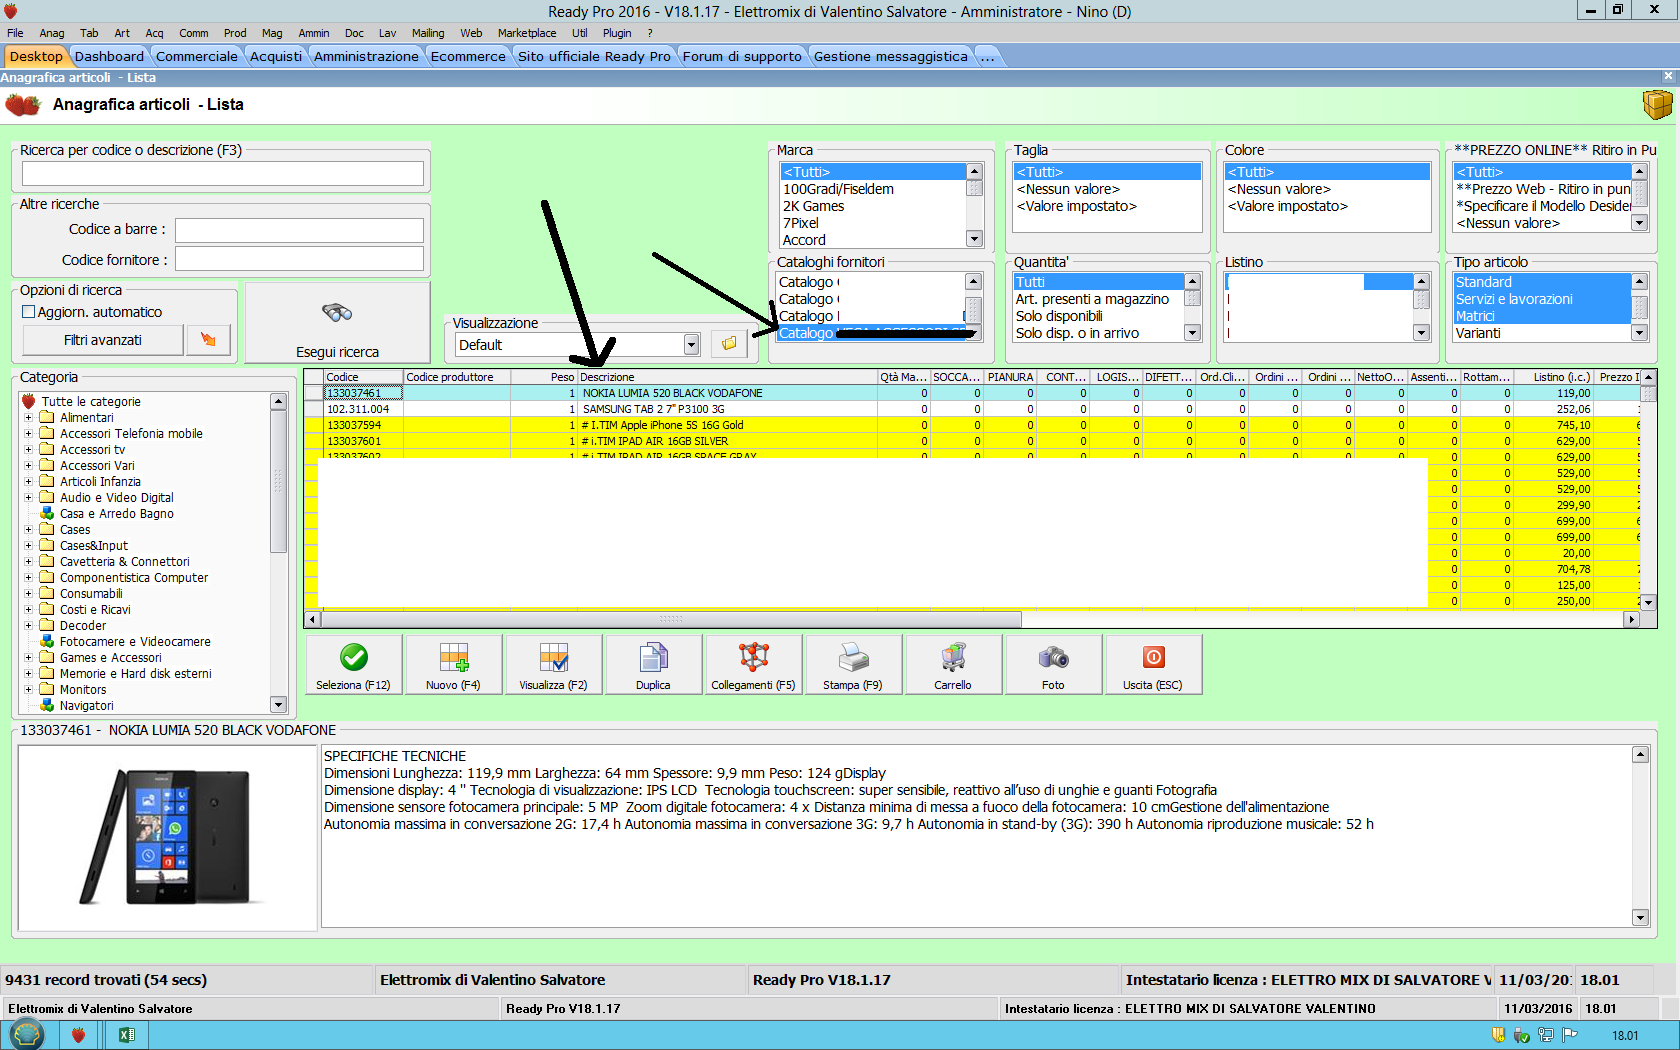Click the Filtri avanzati button
Image resolution: width=1680 pixels, height=1050 pixels.
tap(103, 340)
